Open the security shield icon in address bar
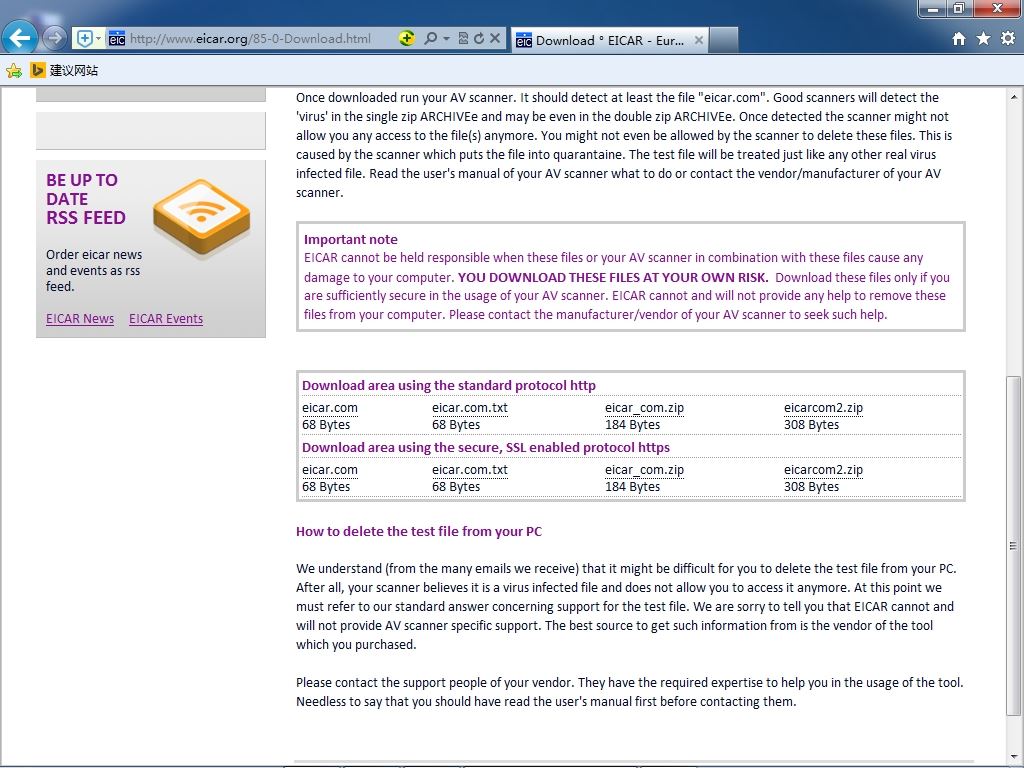Viewport: 1024px width, 768px height. (84, 39)
